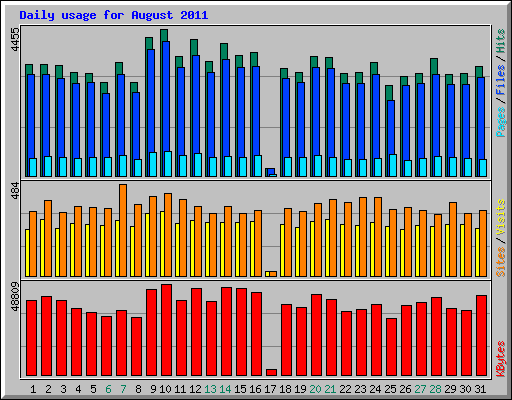Click green day label 7 on x-axis

(x=123, y=389)
